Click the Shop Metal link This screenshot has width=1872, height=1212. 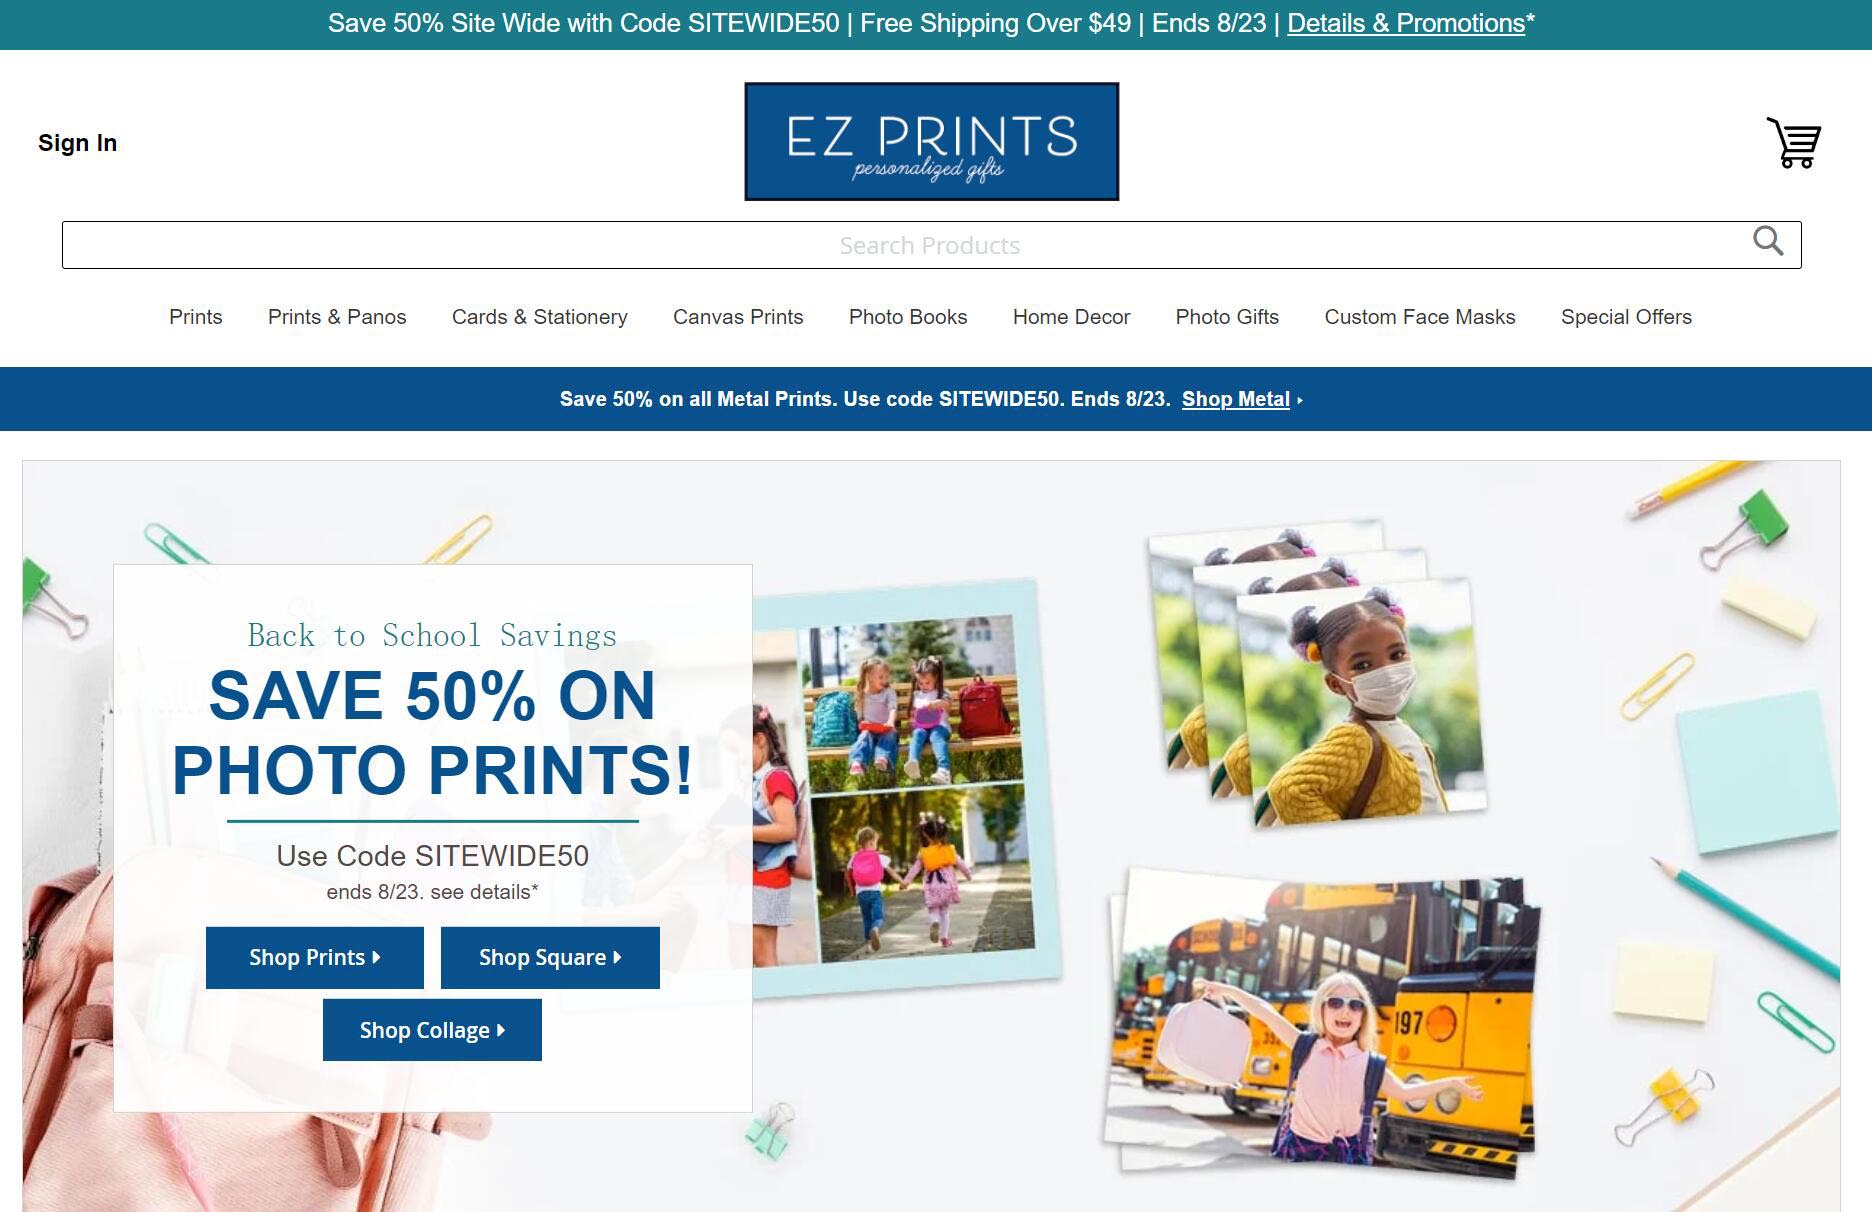(x=1236, y=399)
